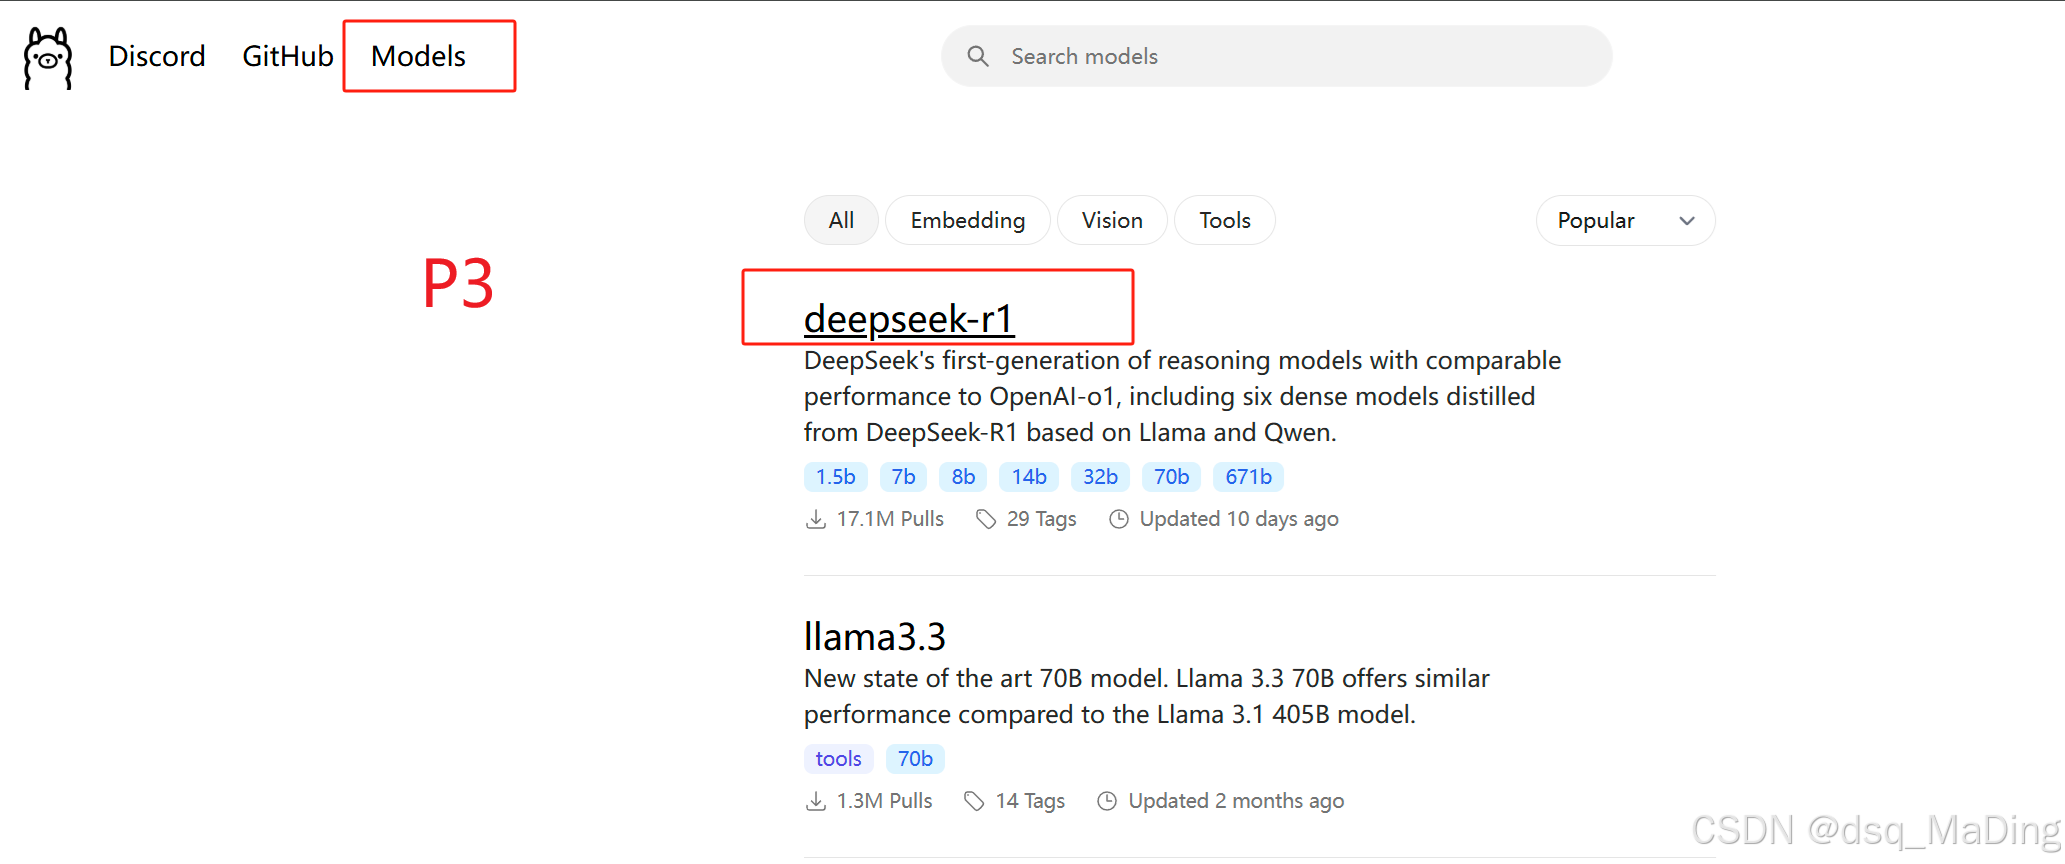Open the Discord link
The width and height of the screenshot is (2065, 864).
(x=157, y=56)
